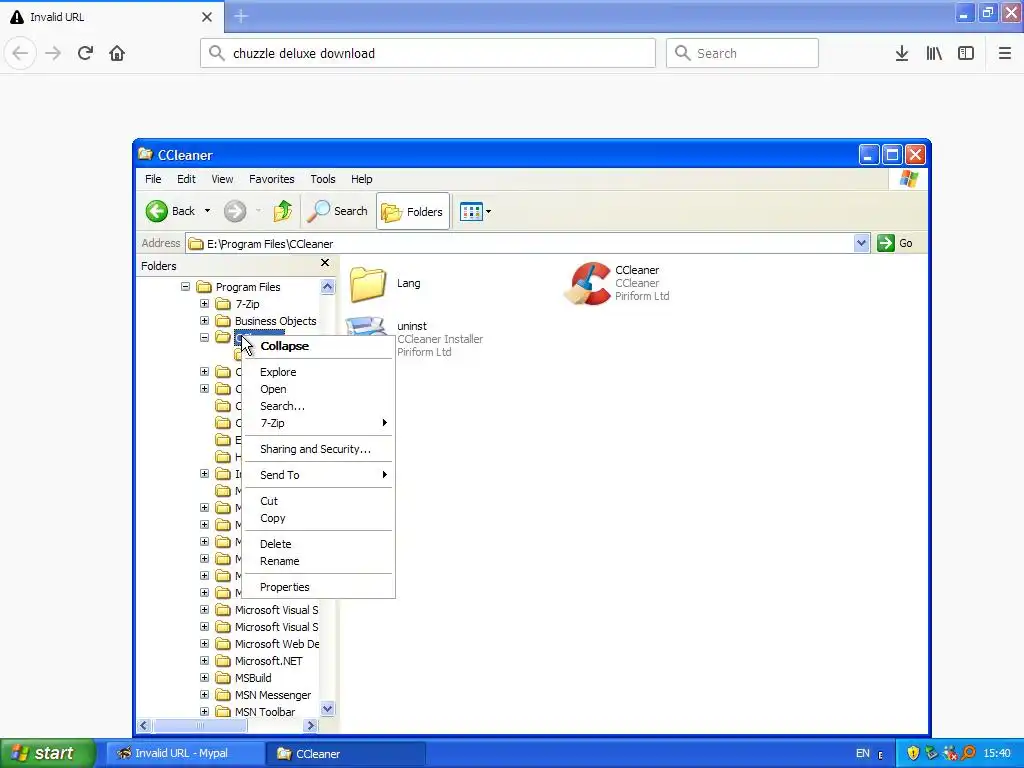Screen dimensions: 1024x768
Task: Open the File menu
Action: click(x=153, y=179)
